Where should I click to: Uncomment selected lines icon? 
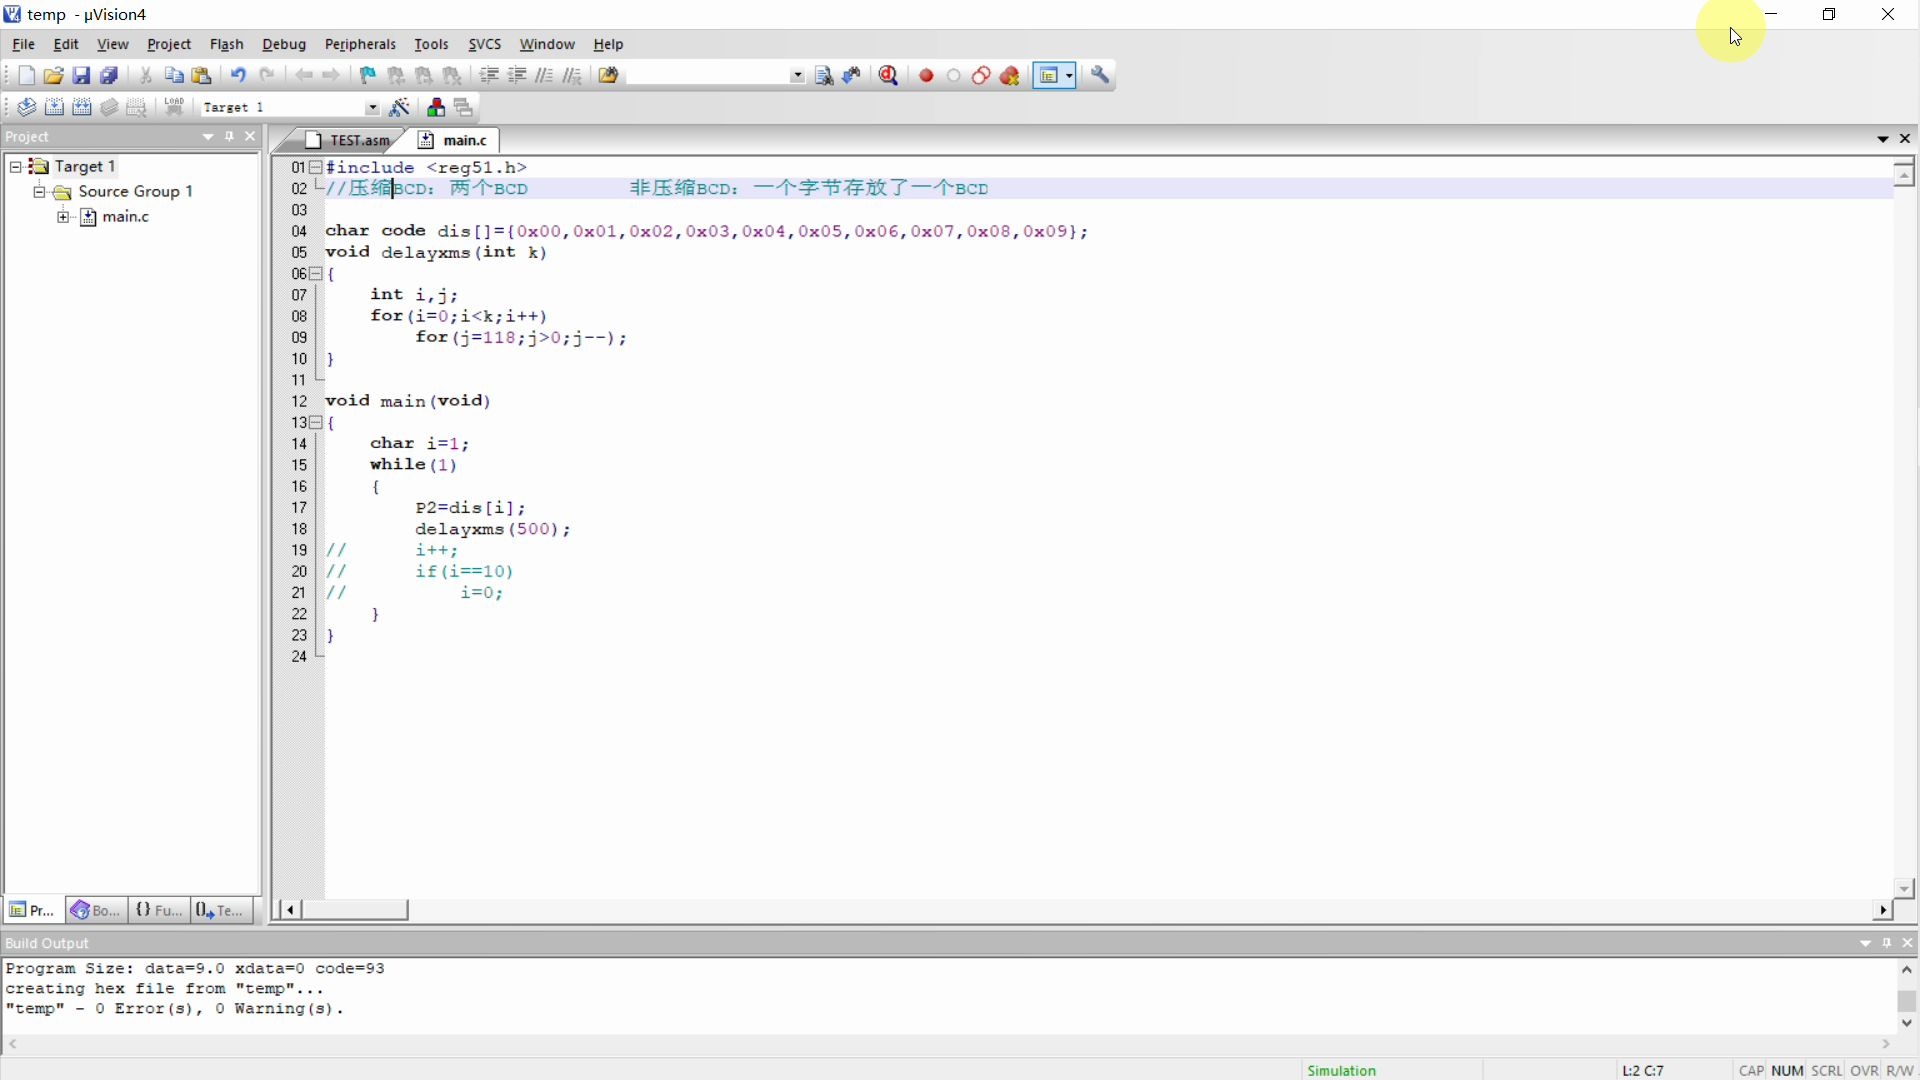coord(573,76)
